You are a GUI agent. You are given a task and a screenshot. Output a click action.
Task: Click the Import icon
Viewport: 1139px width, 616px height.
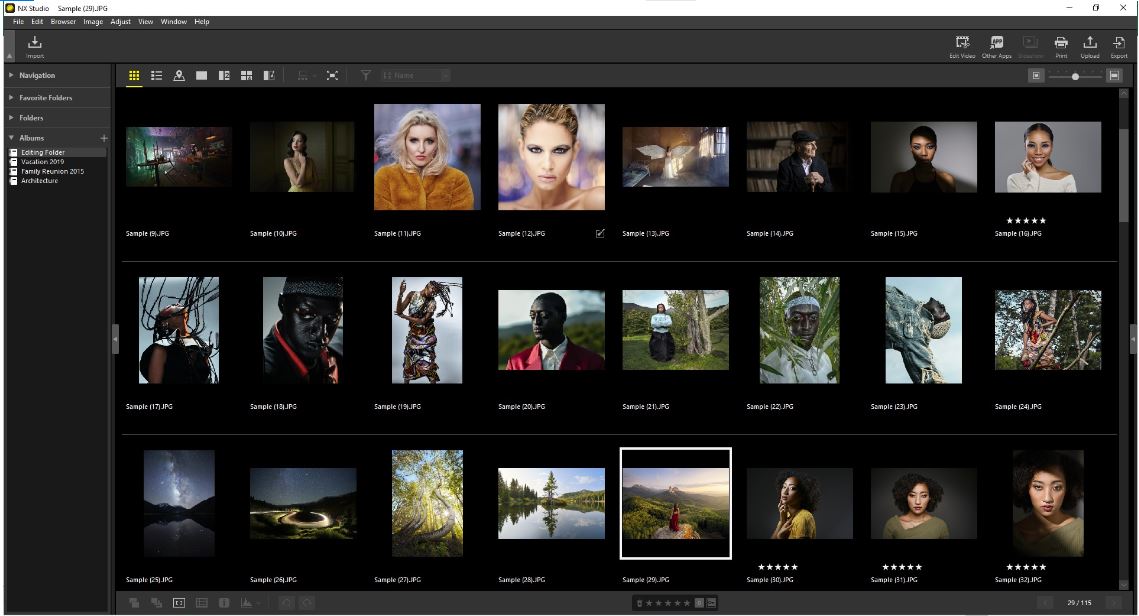point(35,46)
